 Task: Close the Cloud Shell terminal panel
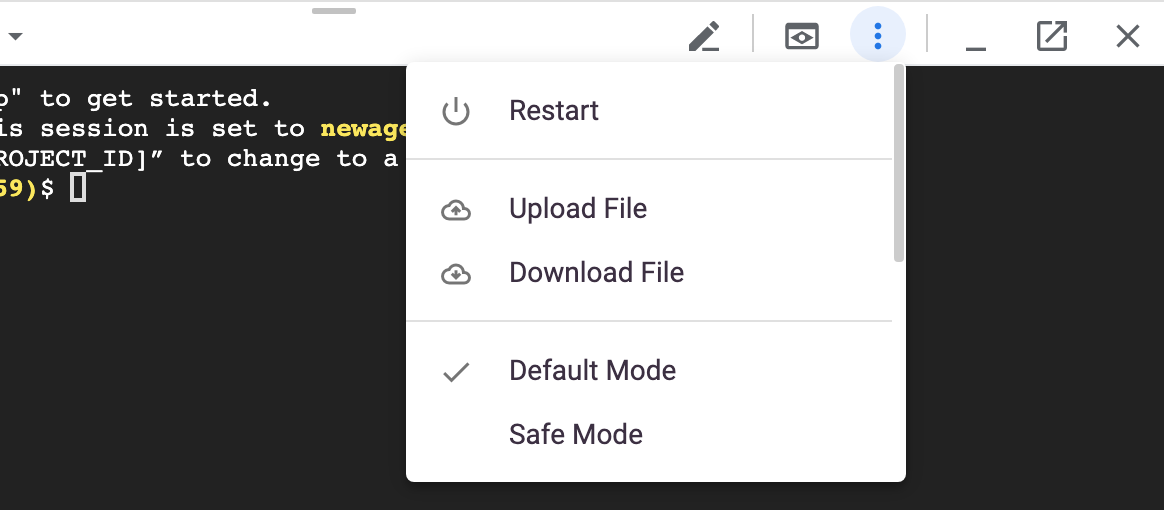[1127, 37]
